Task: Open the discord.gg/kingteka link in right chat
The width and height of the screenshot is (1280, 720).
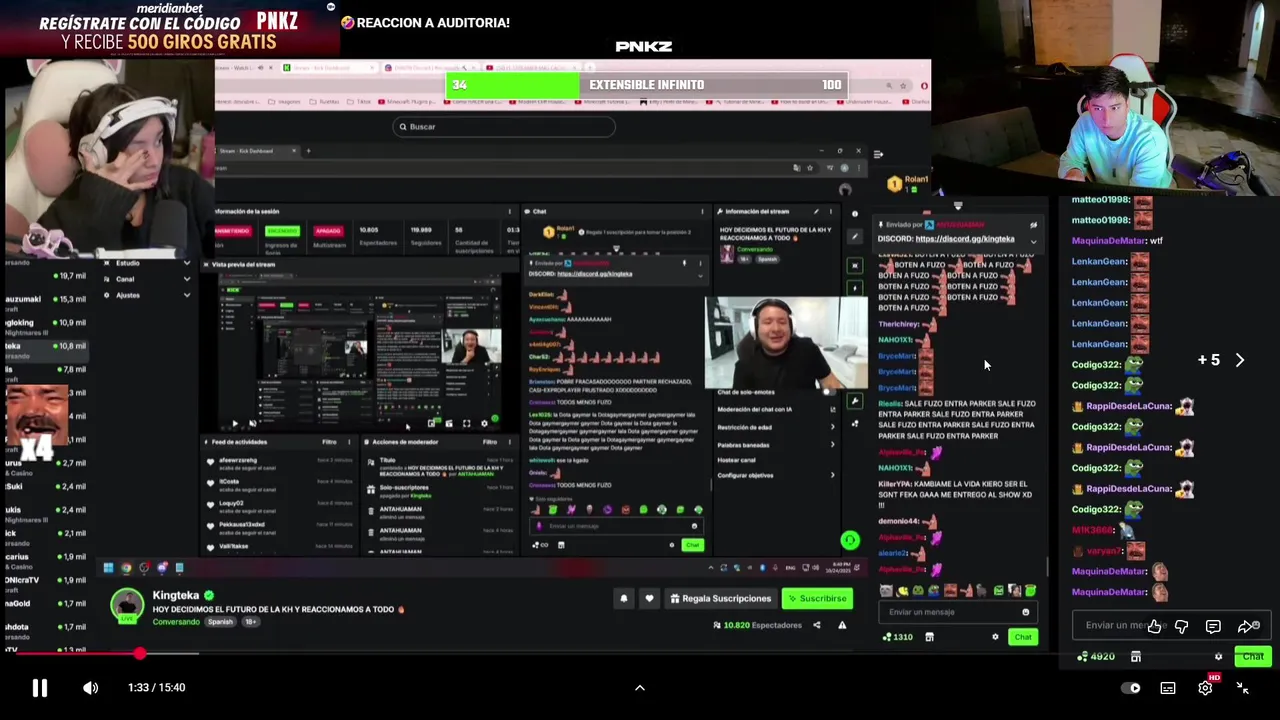Action: [965, 239]
